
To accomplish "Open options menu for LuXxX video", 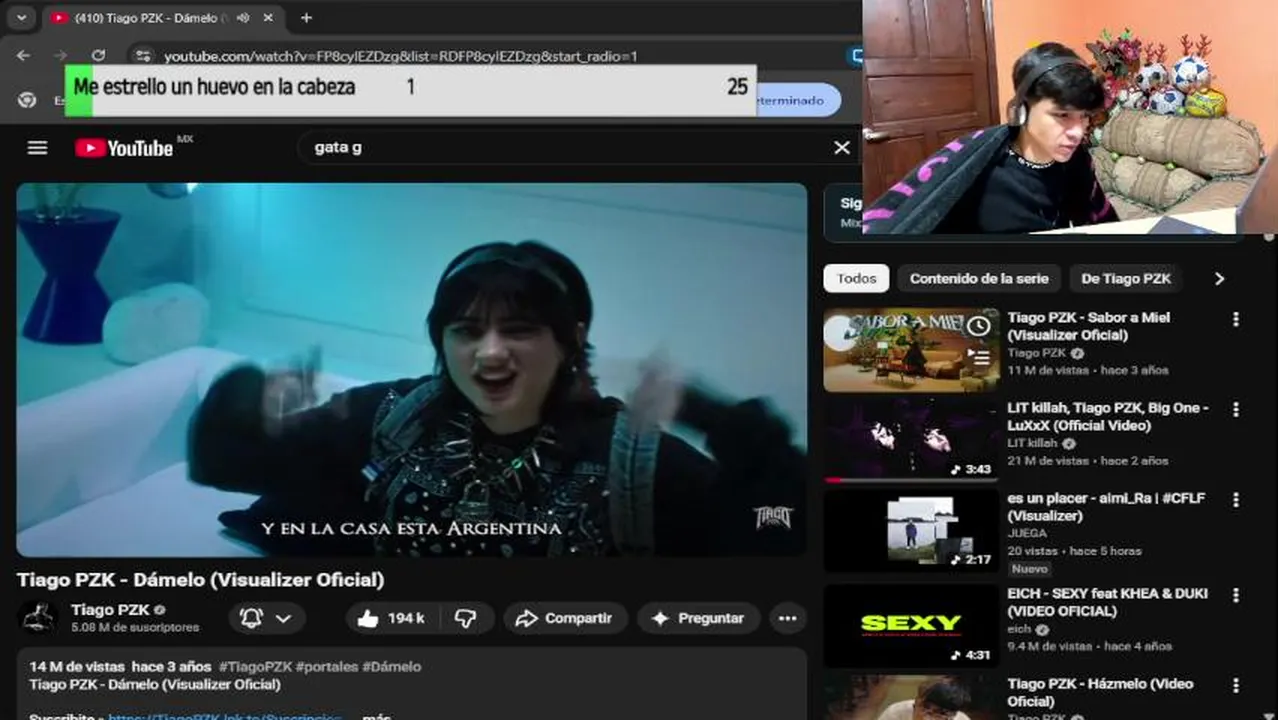I will pyautogui.click(x=1236, y=410).
